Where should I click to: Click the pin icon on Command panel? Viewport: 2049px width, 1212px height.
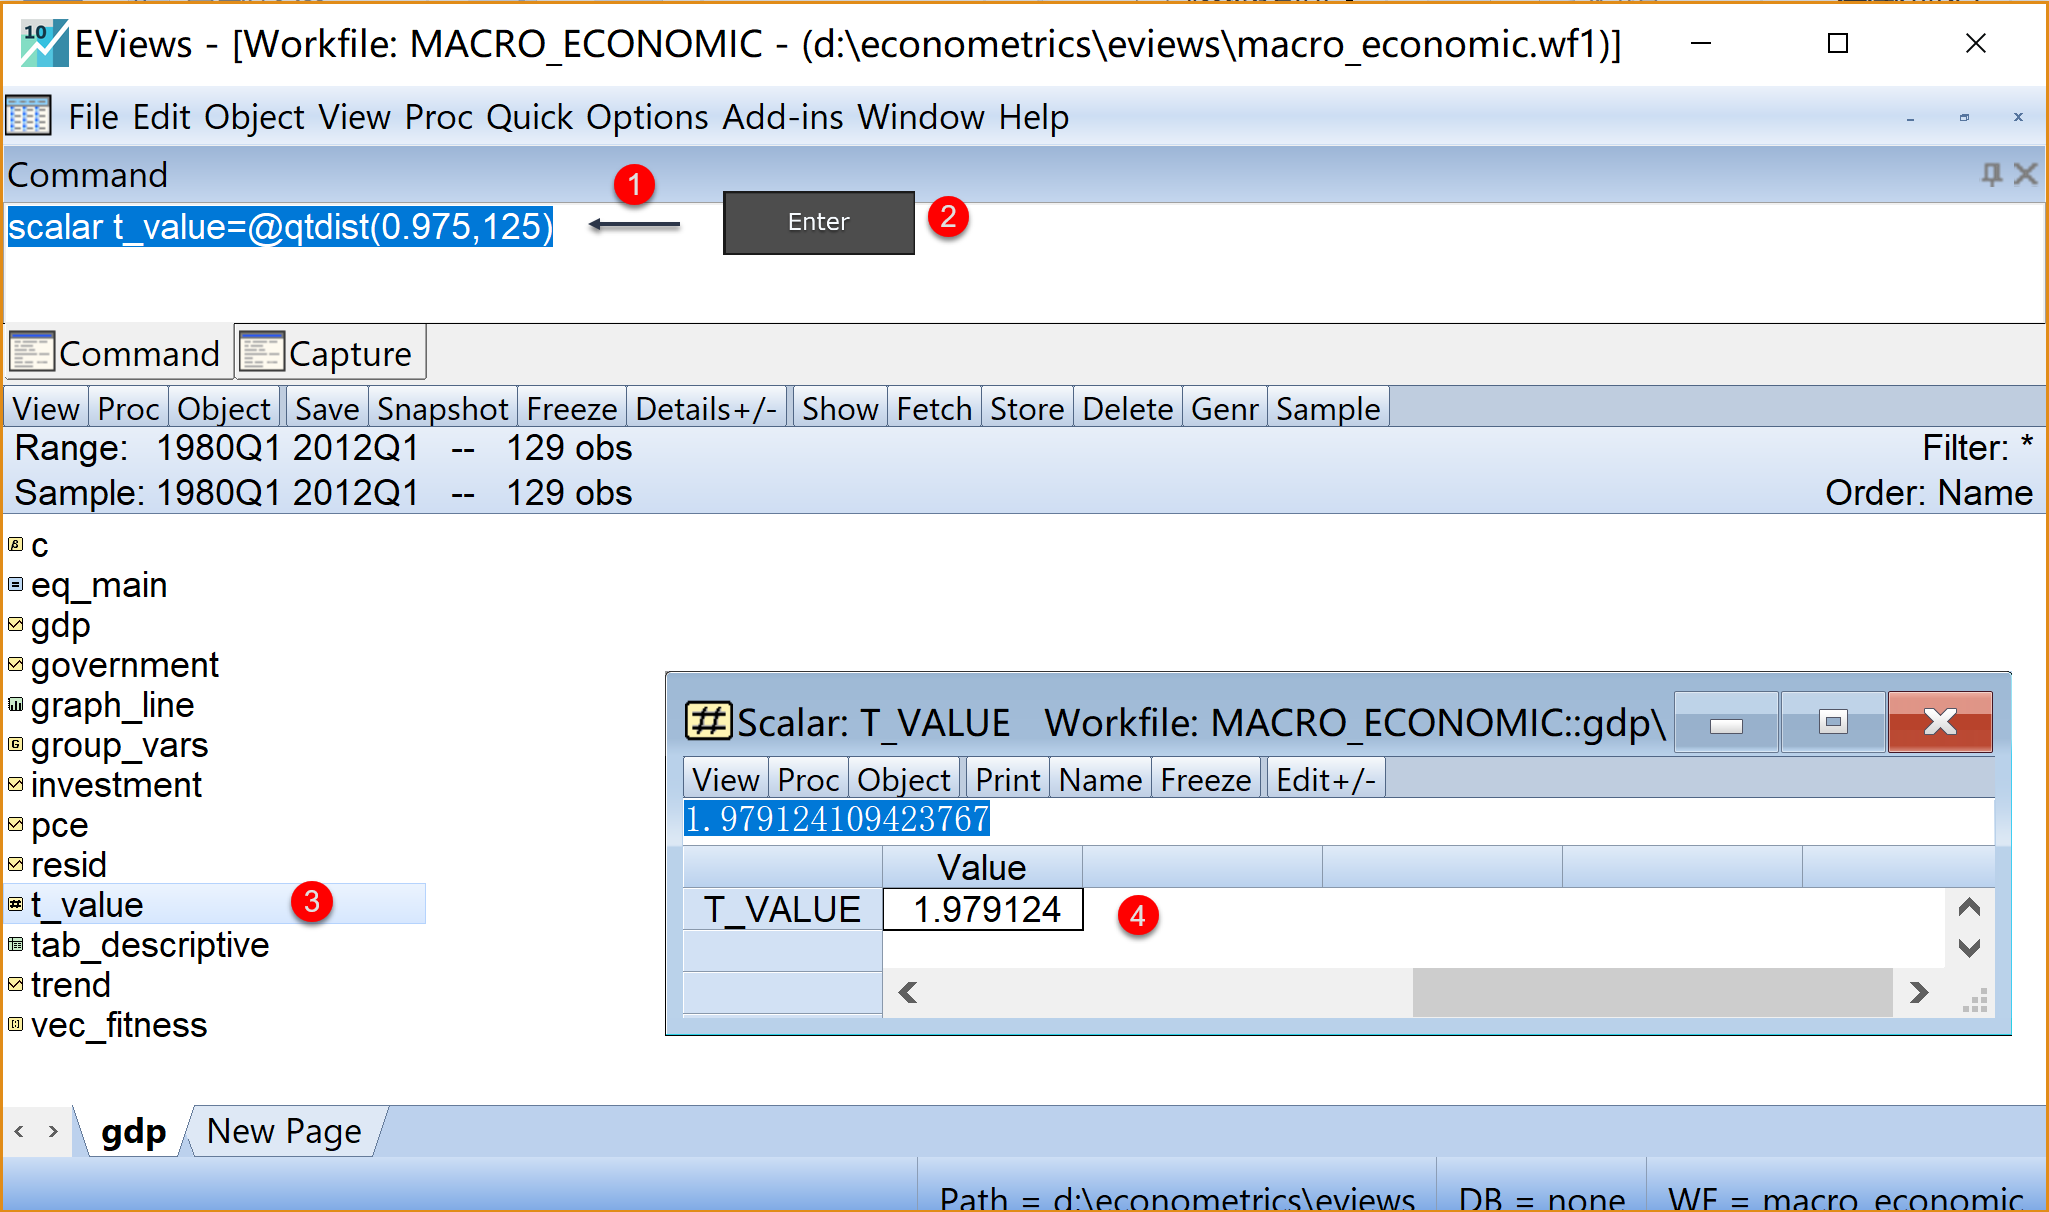coord(1991,175)
